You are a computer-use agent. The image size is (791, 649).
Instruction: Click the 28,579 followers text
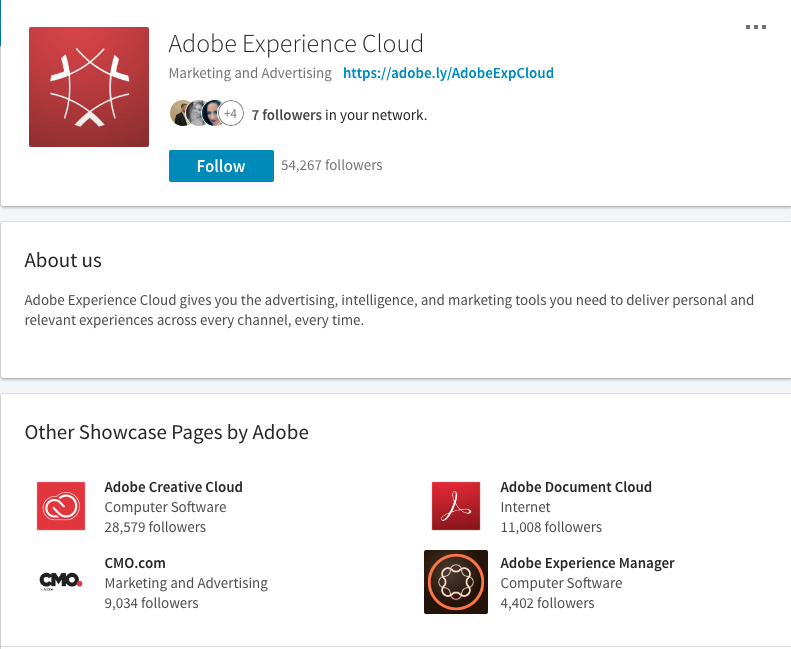pos(155,527)
